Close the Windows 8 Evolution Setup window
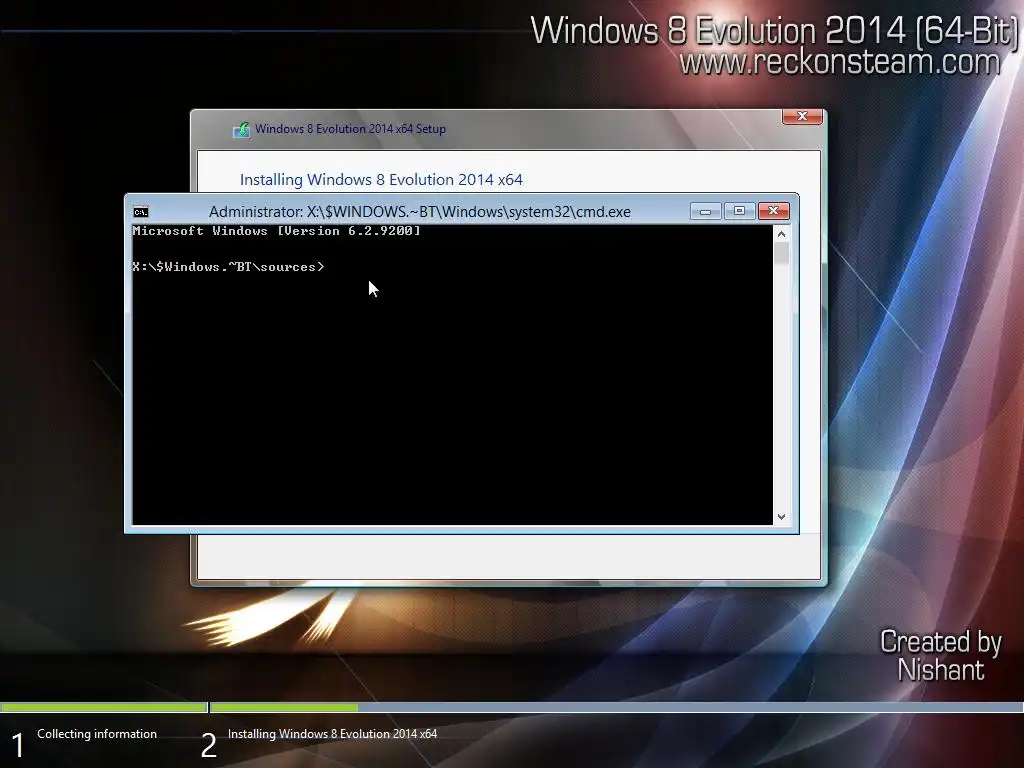Image resolution: width=1024 pixels, height=768 pixels. click(x=802, y=116)
